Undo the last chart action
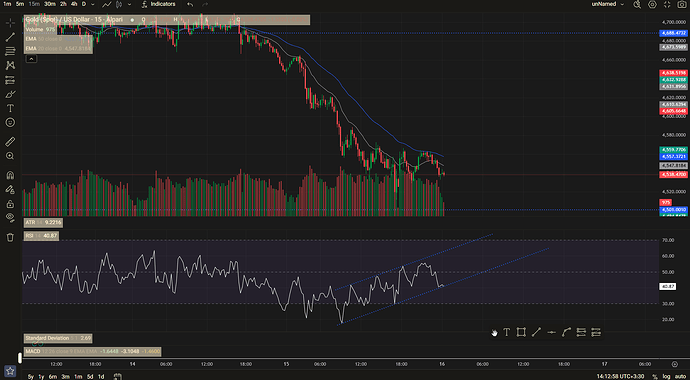This screenshot has width=690, height=380. pos(190,4)
